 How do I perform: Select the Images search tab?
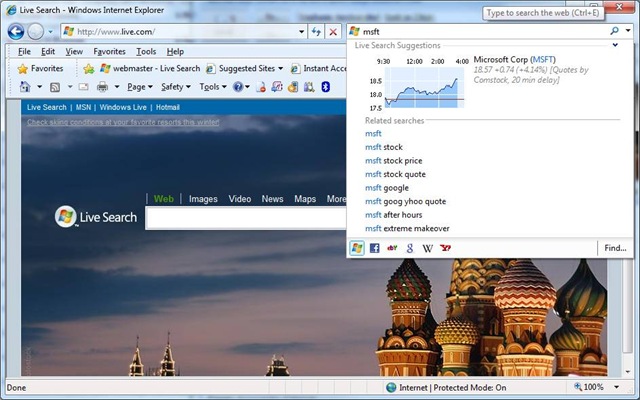(203, 199)
